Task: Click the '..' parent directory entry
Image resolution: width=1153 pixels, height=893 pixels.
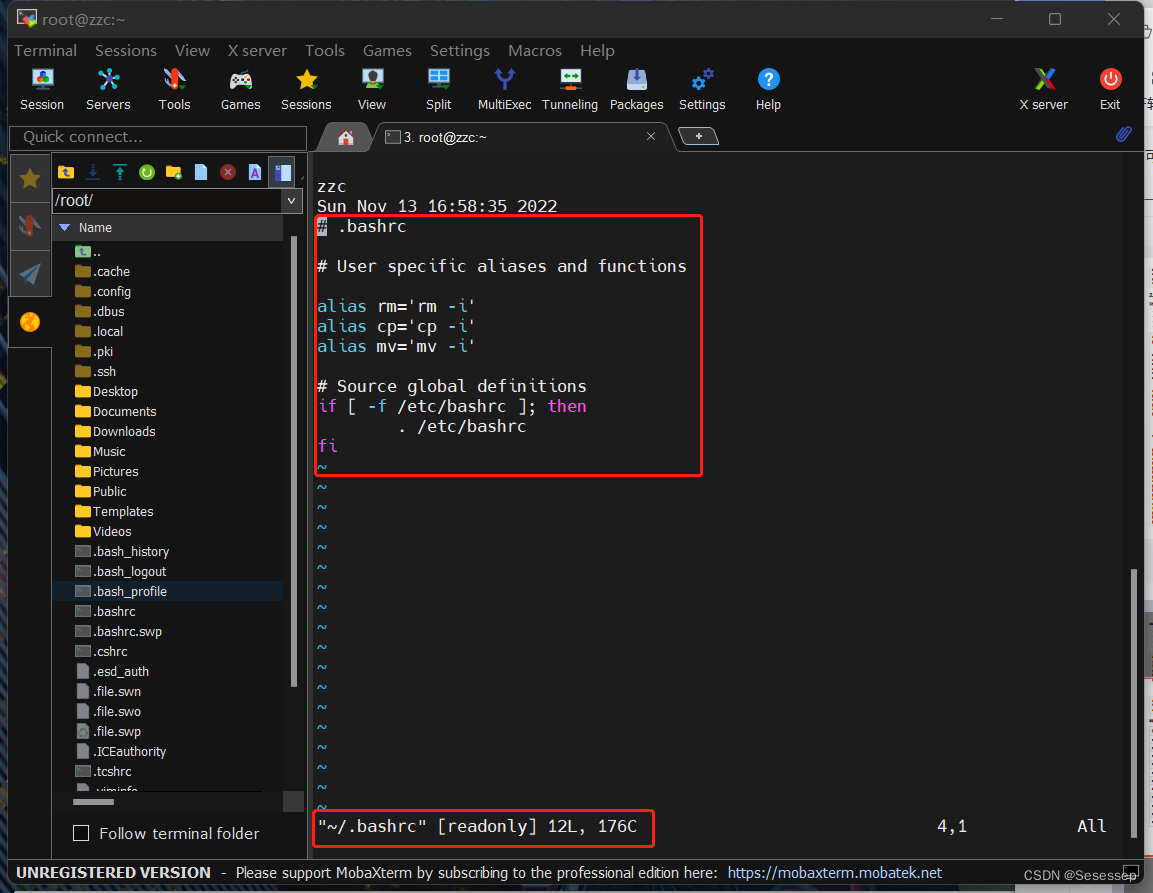Action: click(x=88, y=252)
